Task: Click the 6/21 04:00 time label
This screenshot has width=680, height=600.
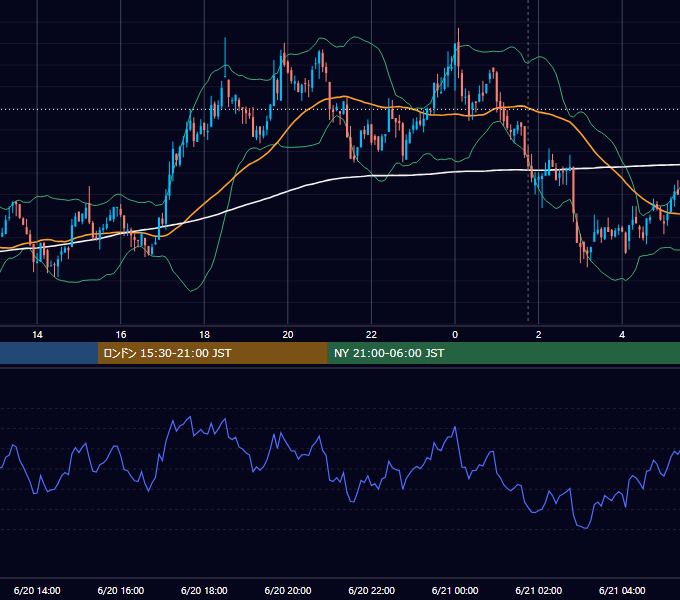Action: click(622, 590)
